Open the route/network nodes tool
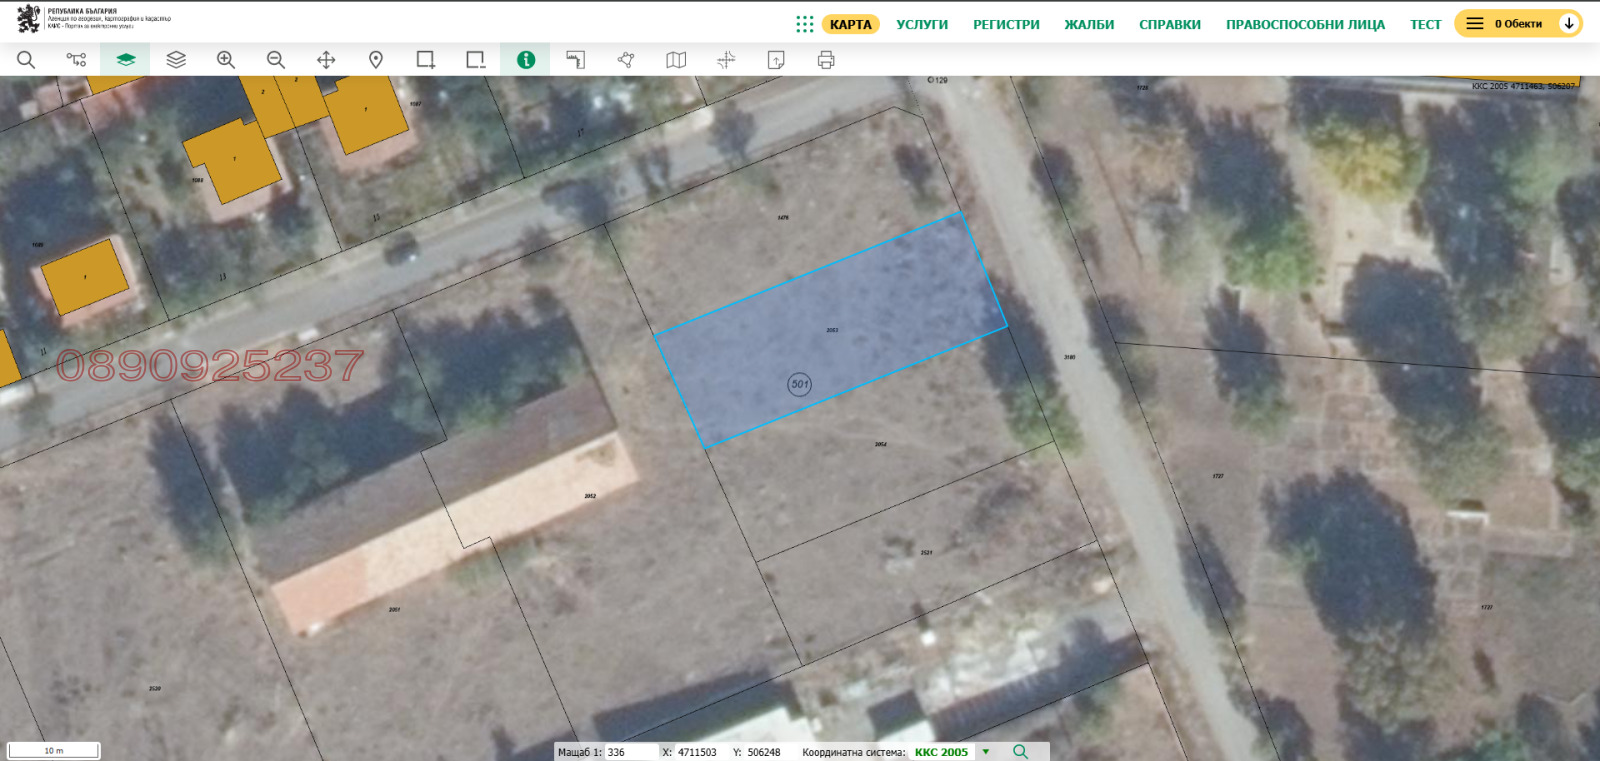This screenshot has width=1600, height=761. pos(76,60)
